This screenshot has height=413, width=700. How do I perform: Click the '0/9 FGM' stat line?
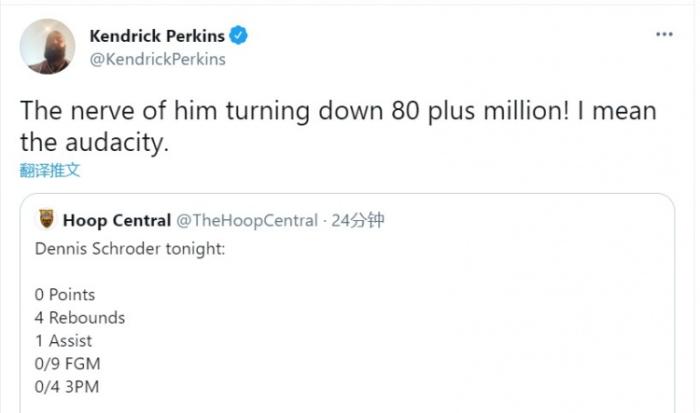(x=68, y=364)
